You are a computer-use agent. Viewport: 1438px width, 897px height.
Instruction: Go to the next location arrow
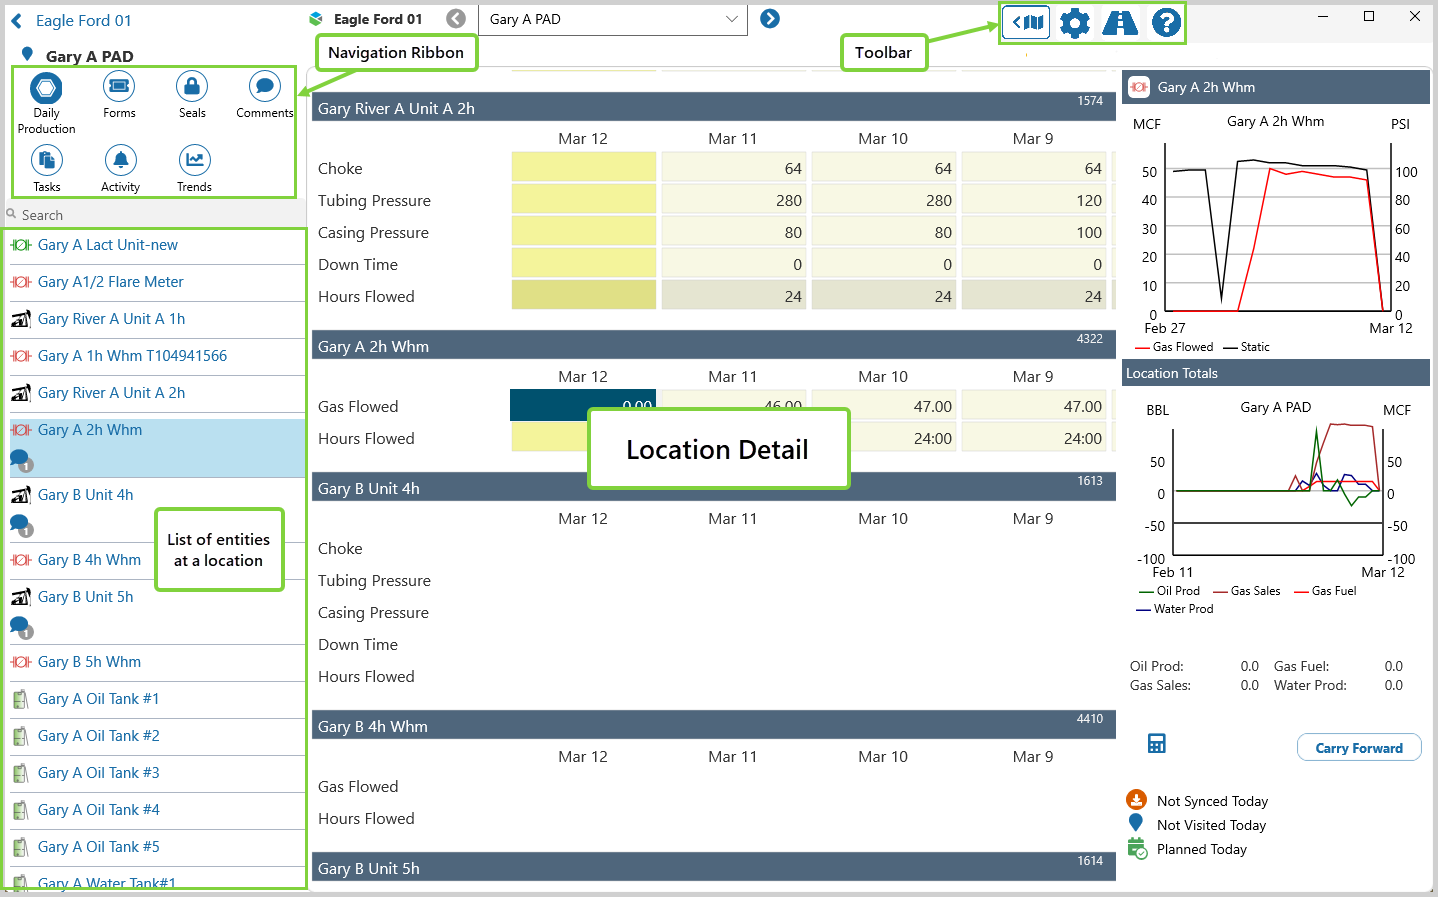770,19
